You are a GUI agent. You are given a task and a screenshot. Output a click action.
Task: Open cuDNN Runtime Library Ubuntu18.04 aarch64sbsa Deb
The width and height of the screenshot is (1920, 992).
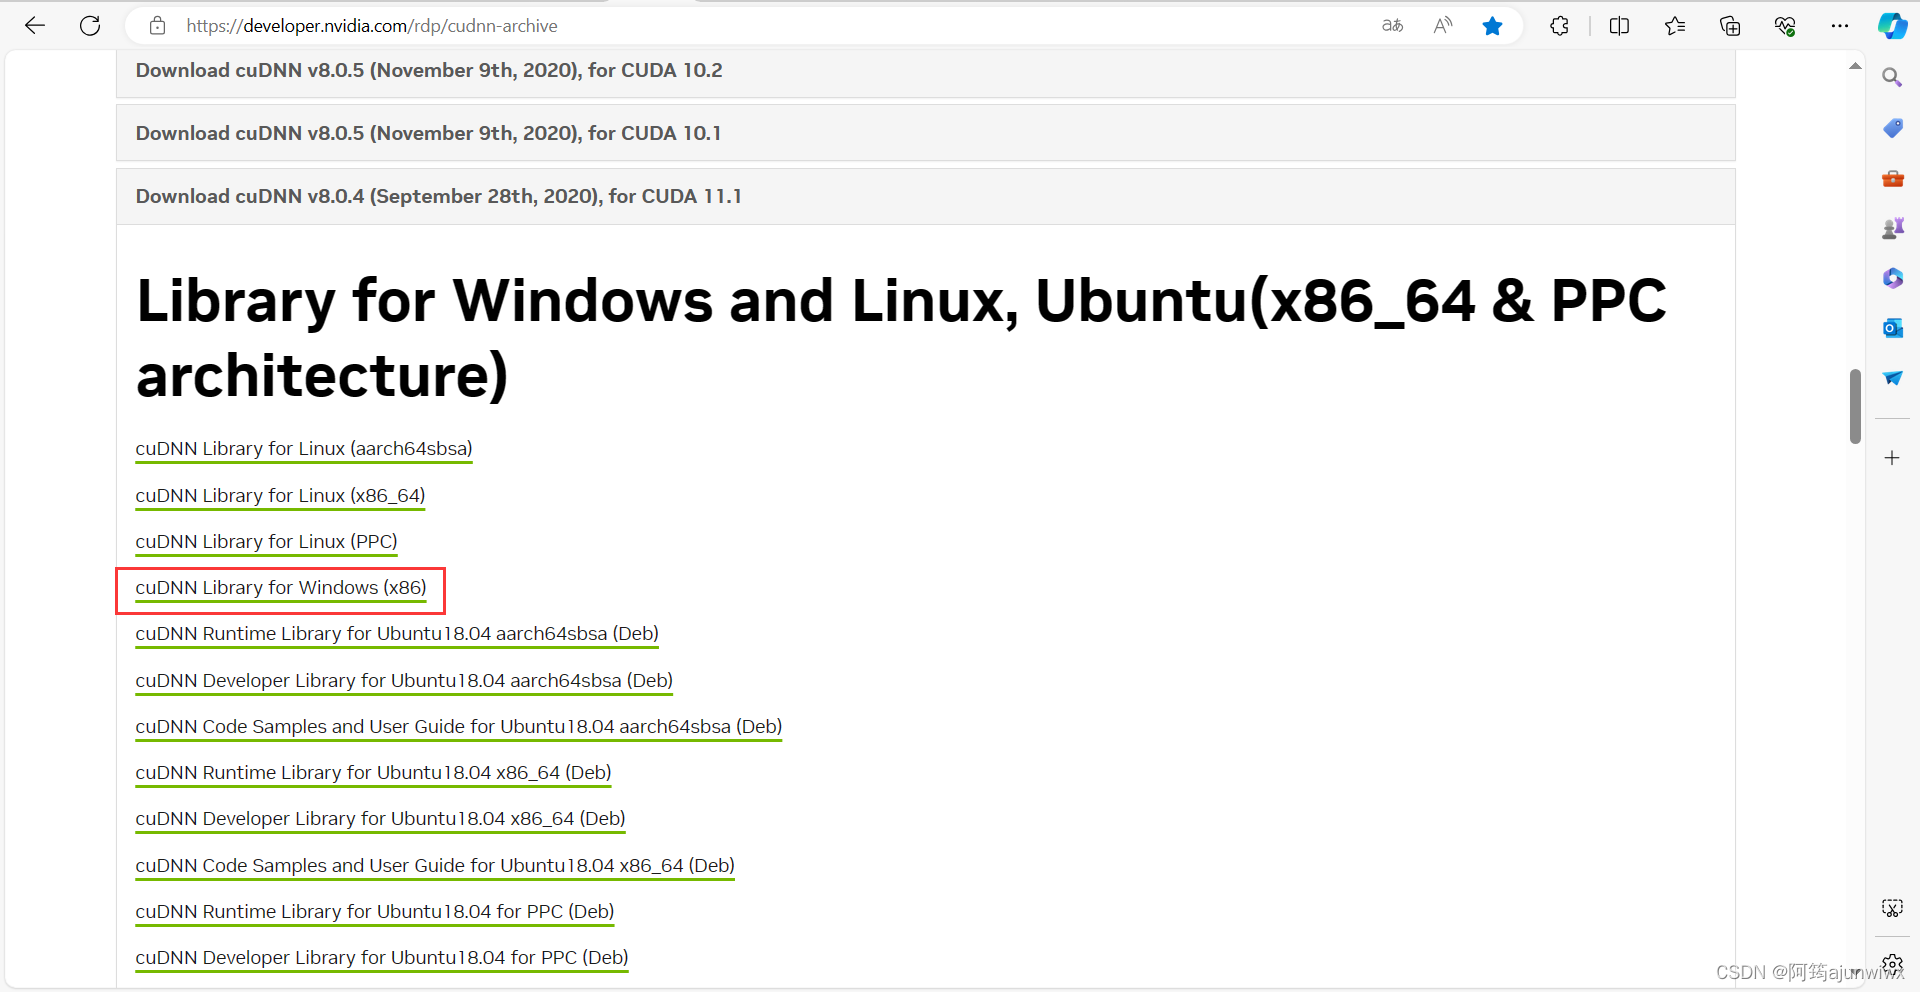397,634
